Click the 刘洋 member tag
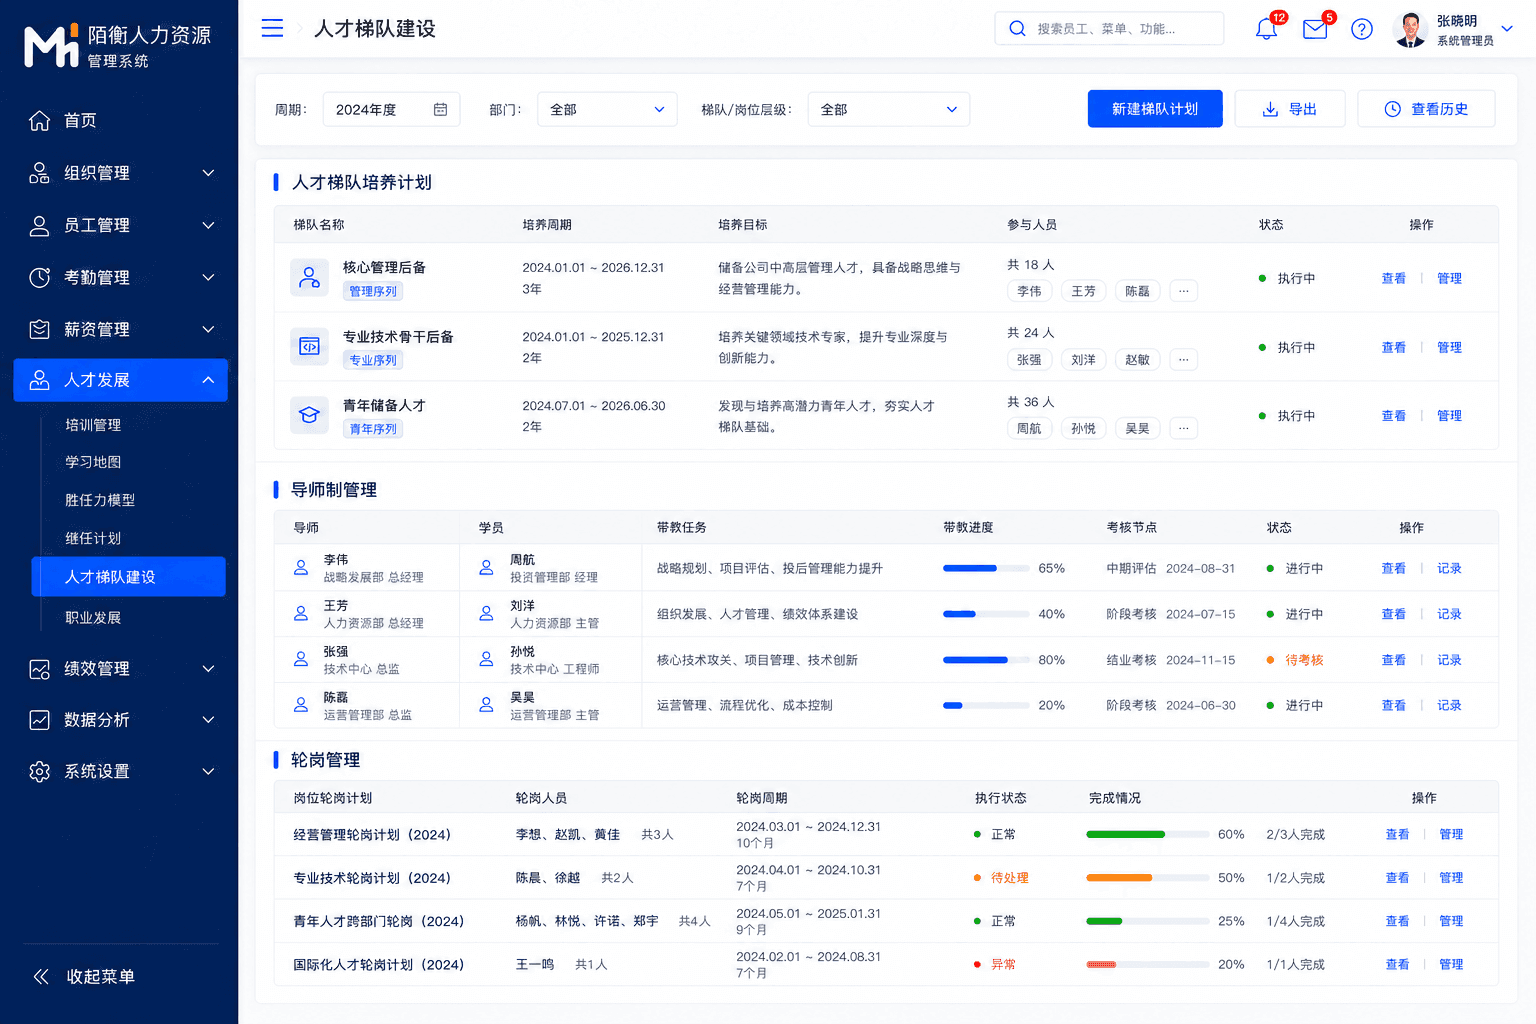Screen dimensions: 1536x1024 click(x=1083, y=360)
